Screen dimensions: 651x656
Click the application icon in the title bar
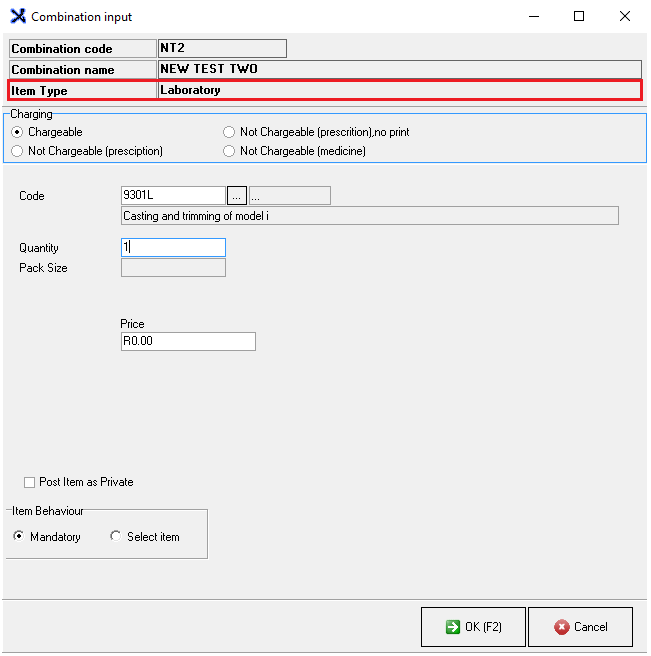coord(17,17)
